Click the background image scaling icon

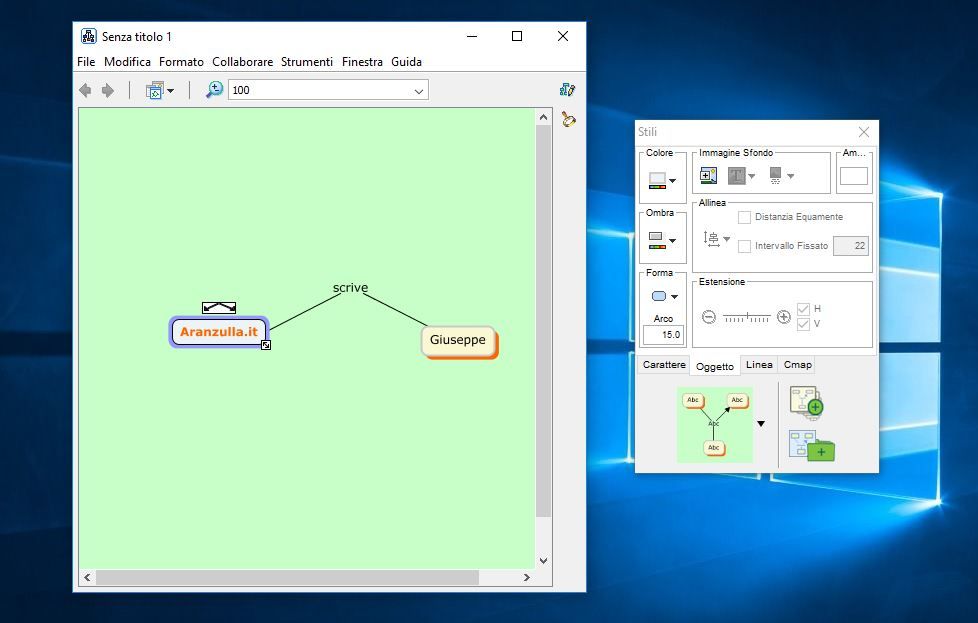tap(775, 176)
